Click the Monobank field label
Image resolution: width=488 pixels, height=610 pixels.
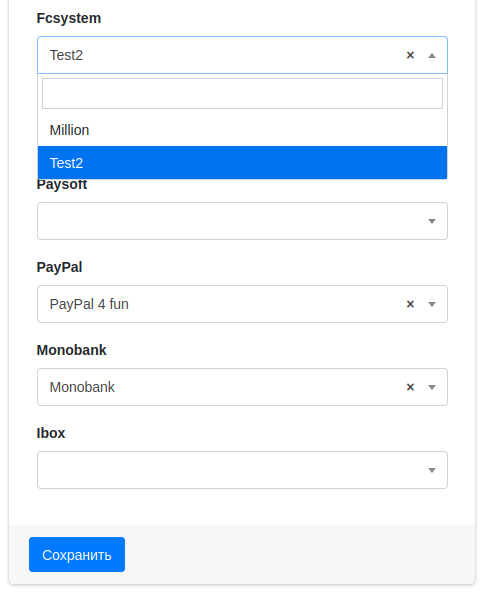coord(72,350)
